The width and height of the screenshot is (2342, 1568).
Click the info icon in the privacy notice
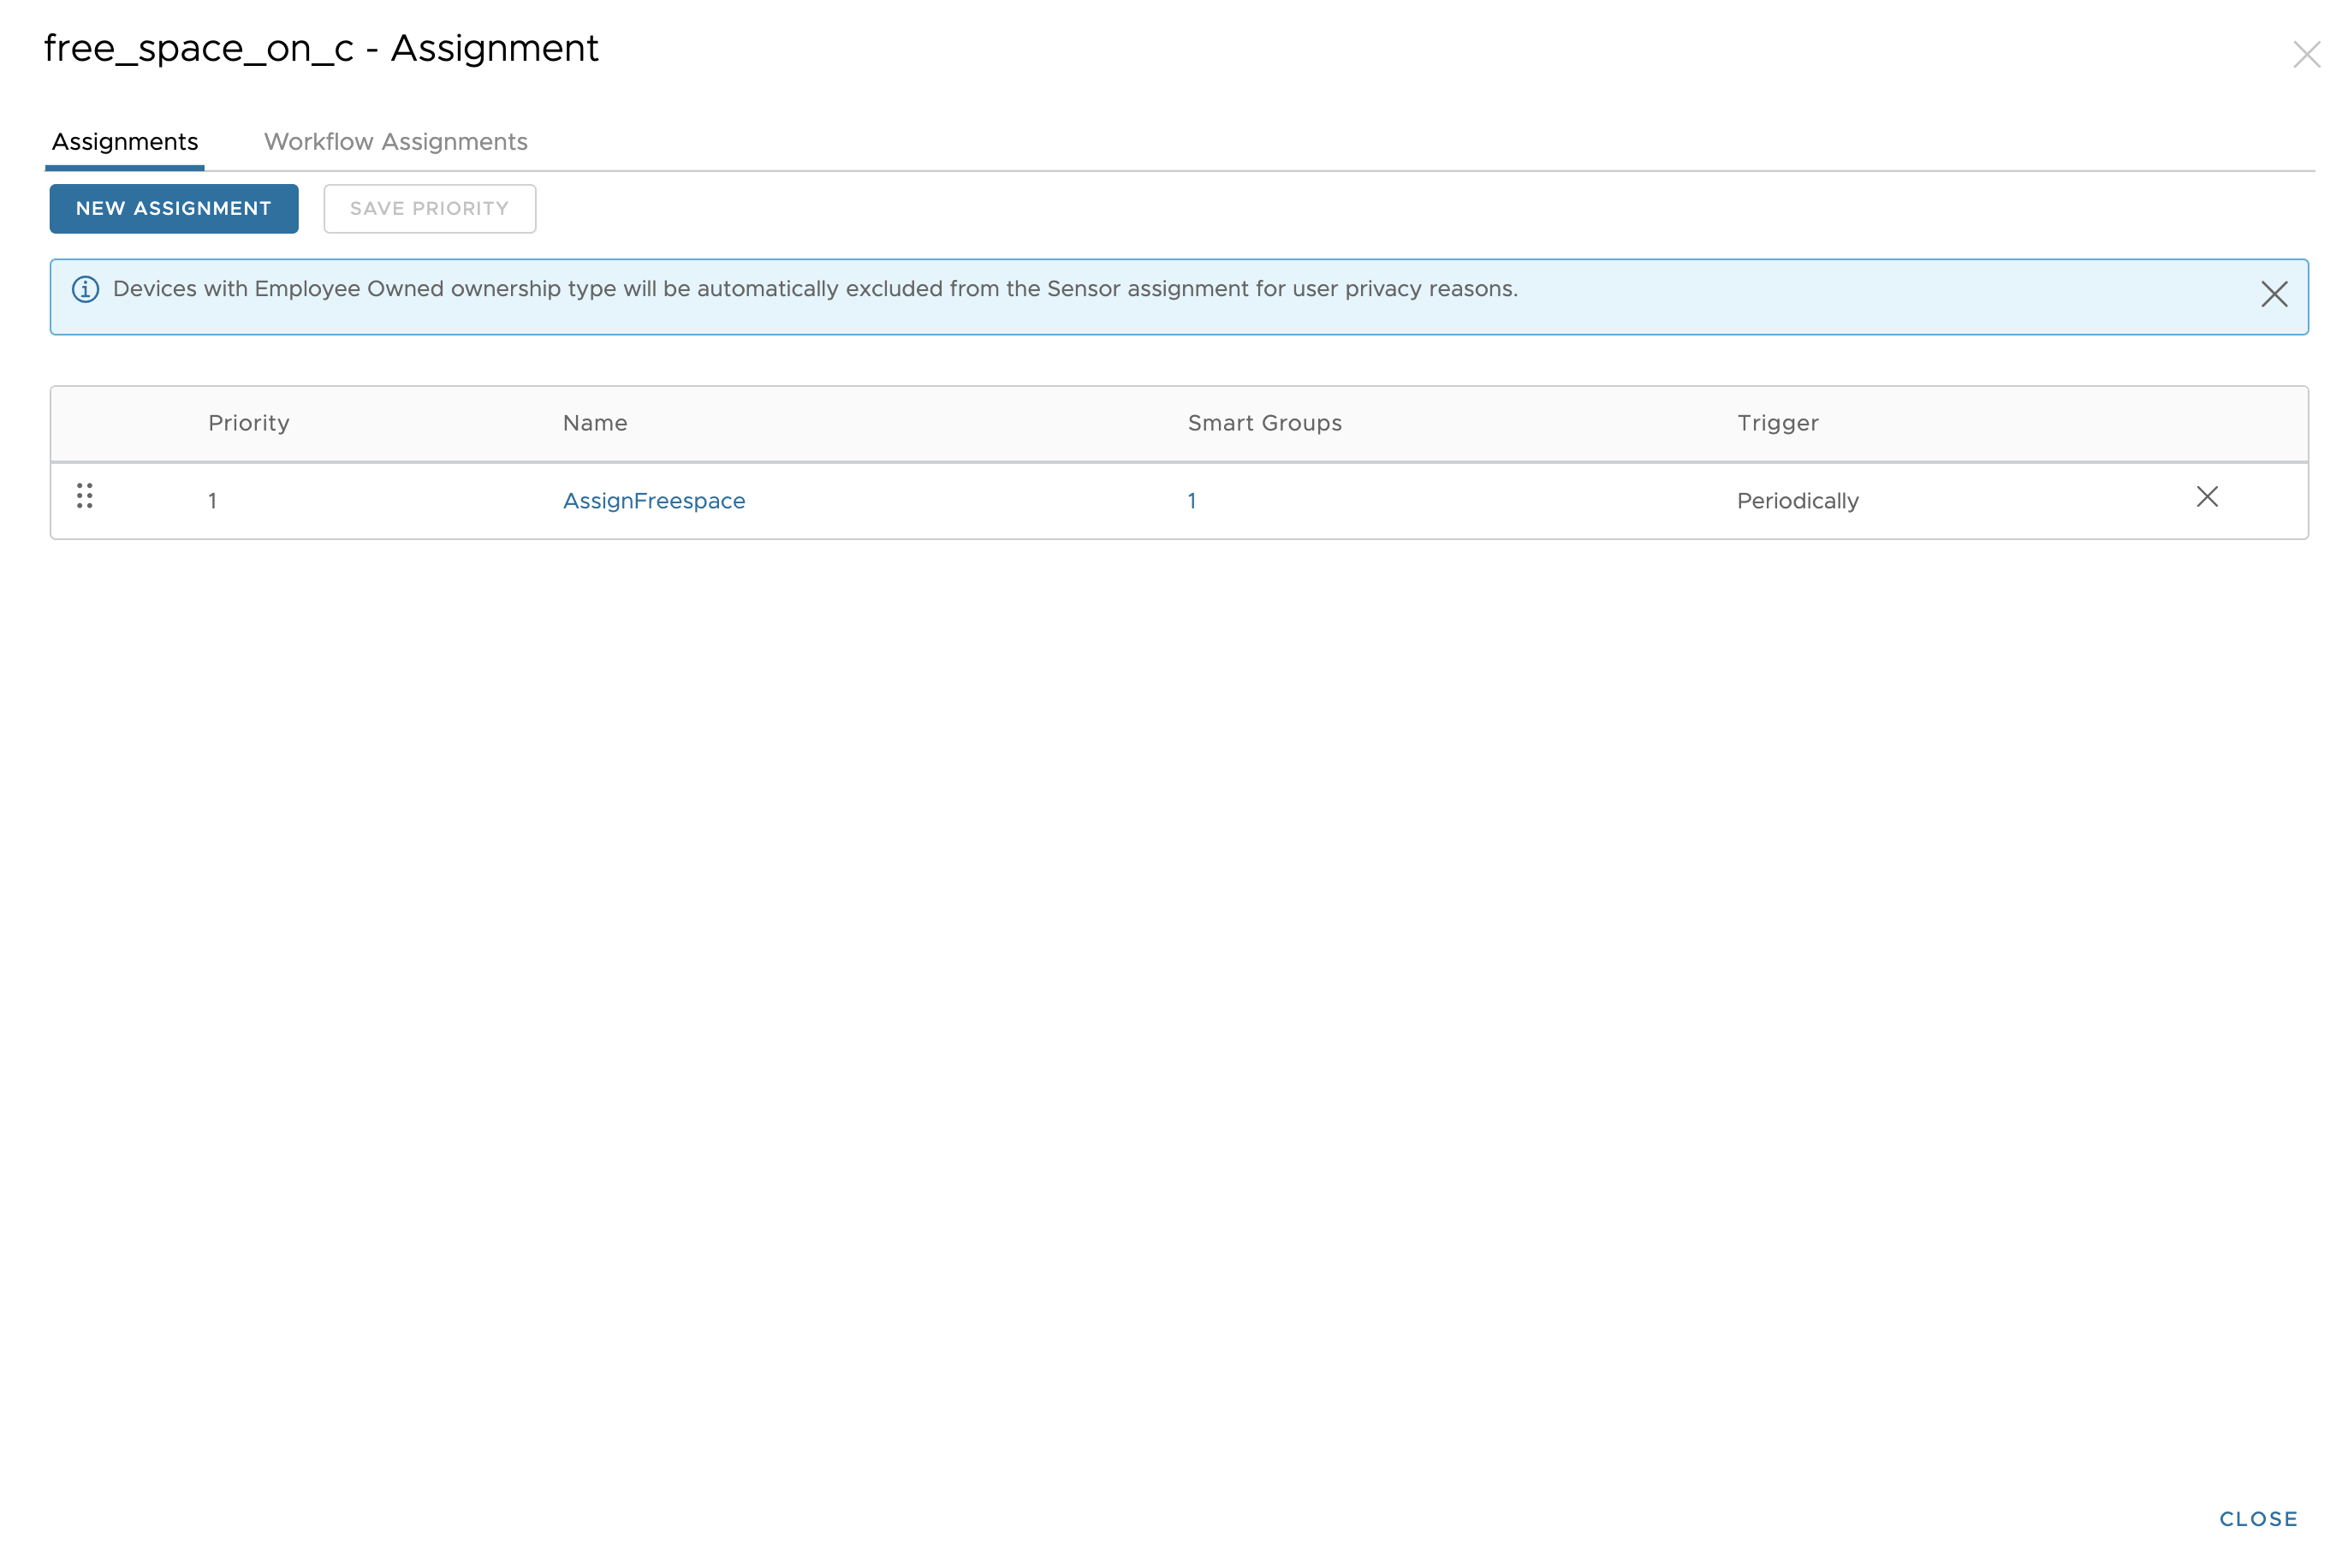(85, 289)
